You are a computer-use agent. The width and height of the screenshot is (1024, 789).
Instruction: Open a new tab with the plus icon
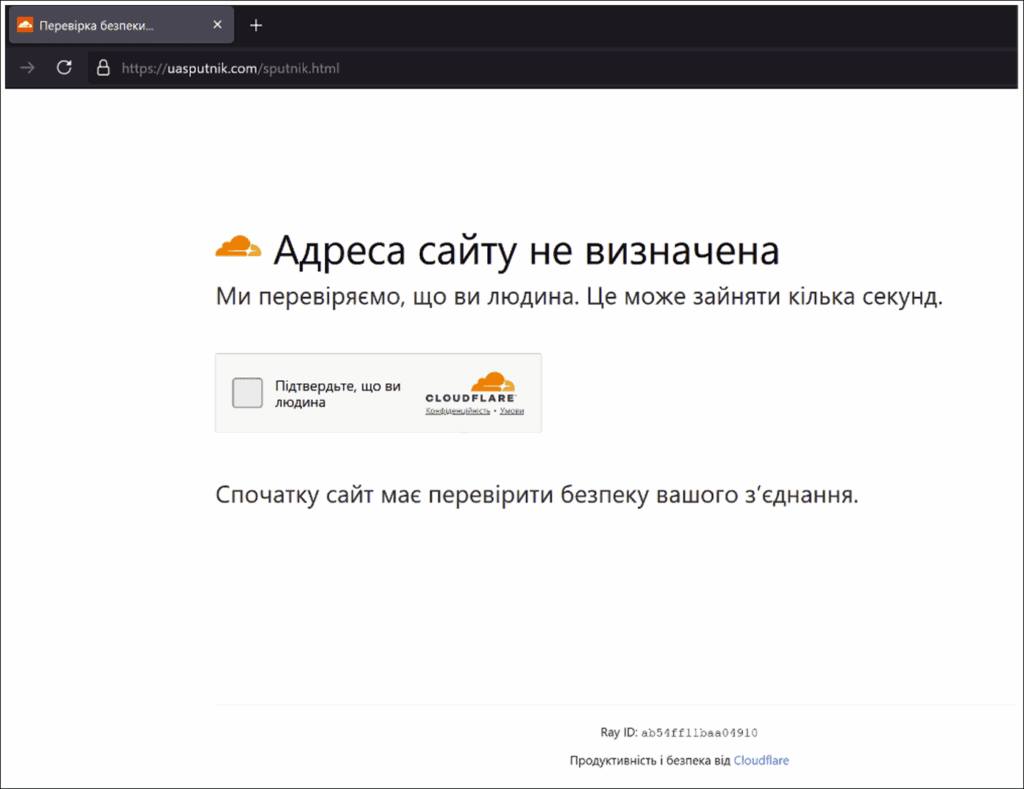click(x=256, y=25)
